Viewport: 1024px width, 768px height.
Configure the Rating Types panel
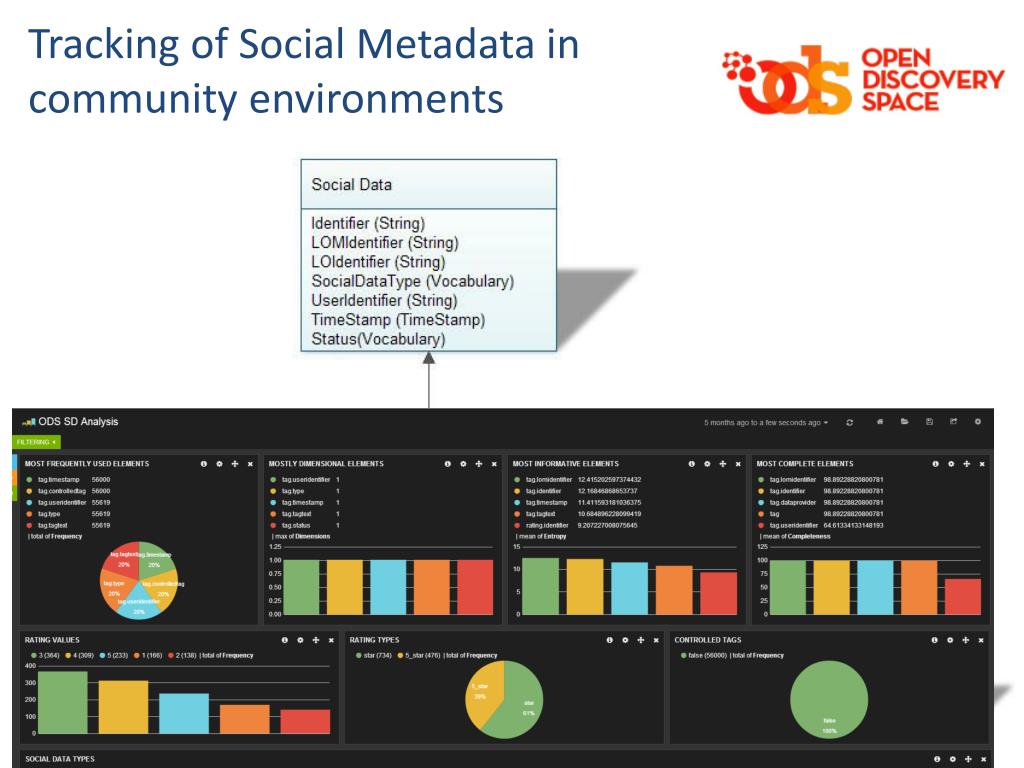click(625, 640)
